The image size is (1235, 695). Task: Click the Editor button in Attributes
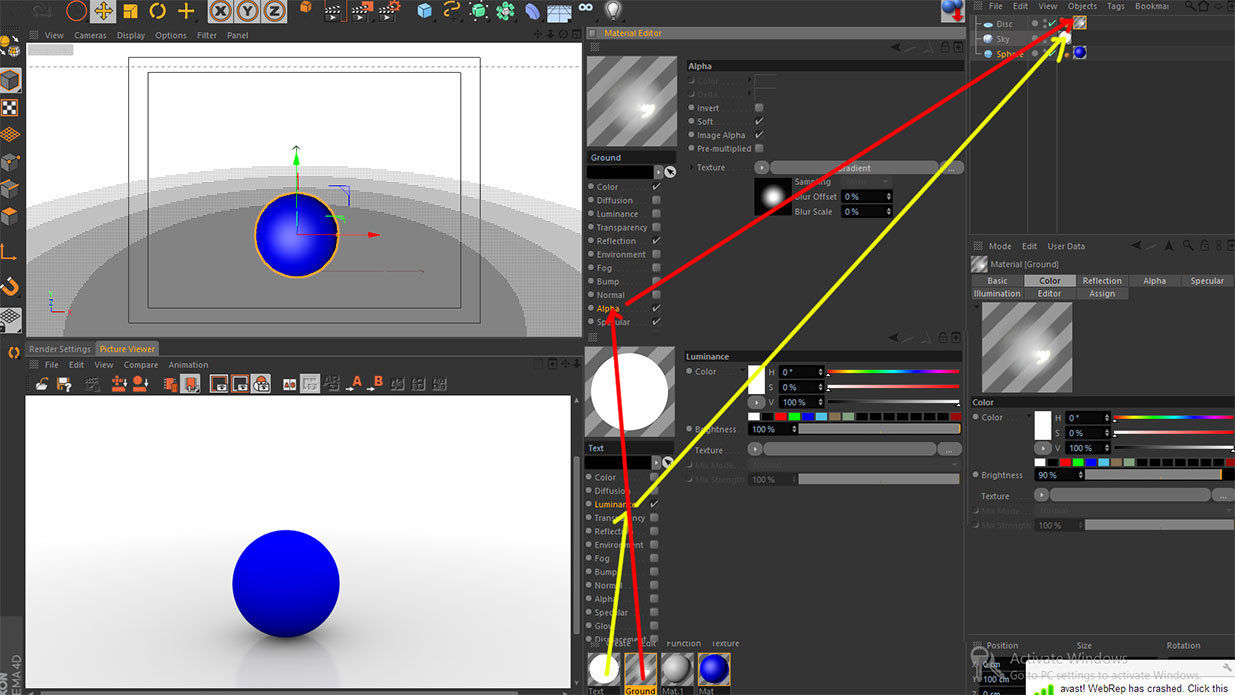coord(1050,294)
